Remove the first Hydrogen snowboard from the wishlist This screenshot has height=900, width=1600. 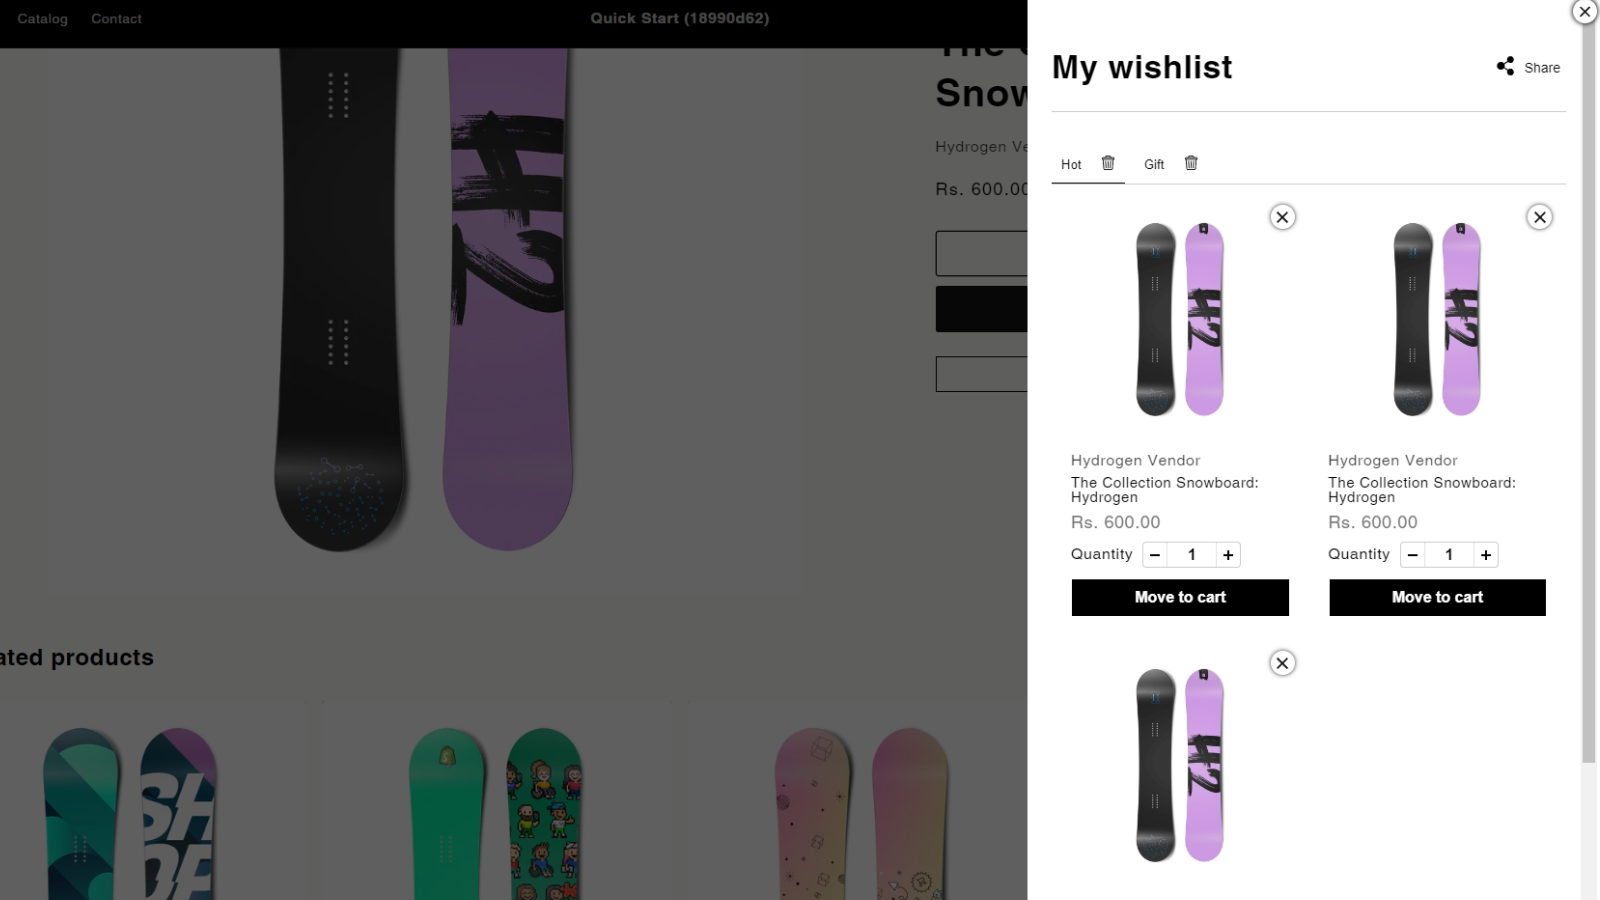[1282, 217]
